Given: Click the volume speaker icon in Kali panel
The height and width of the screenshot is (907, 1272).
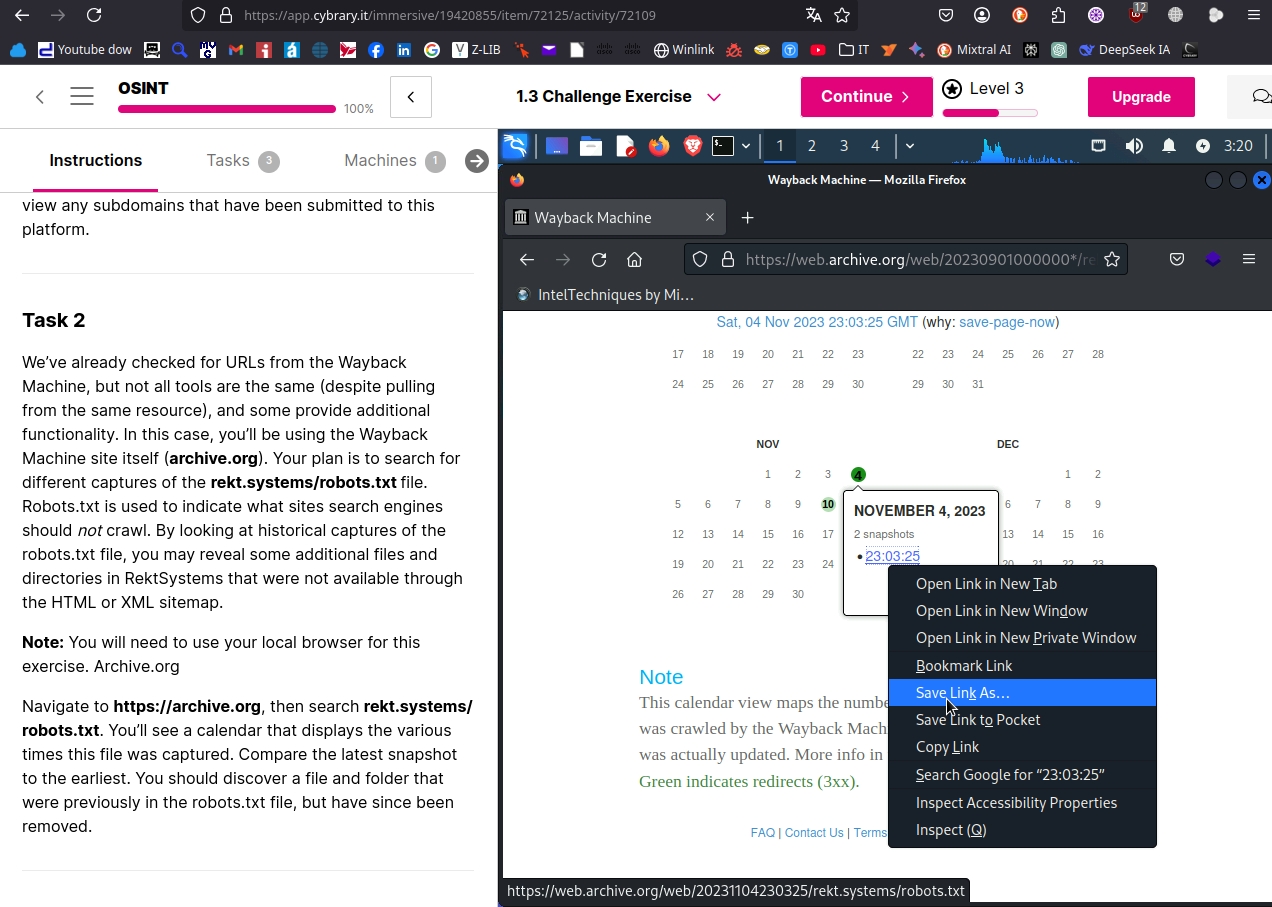Looking at the screenshot, I should pos(1134,146).
